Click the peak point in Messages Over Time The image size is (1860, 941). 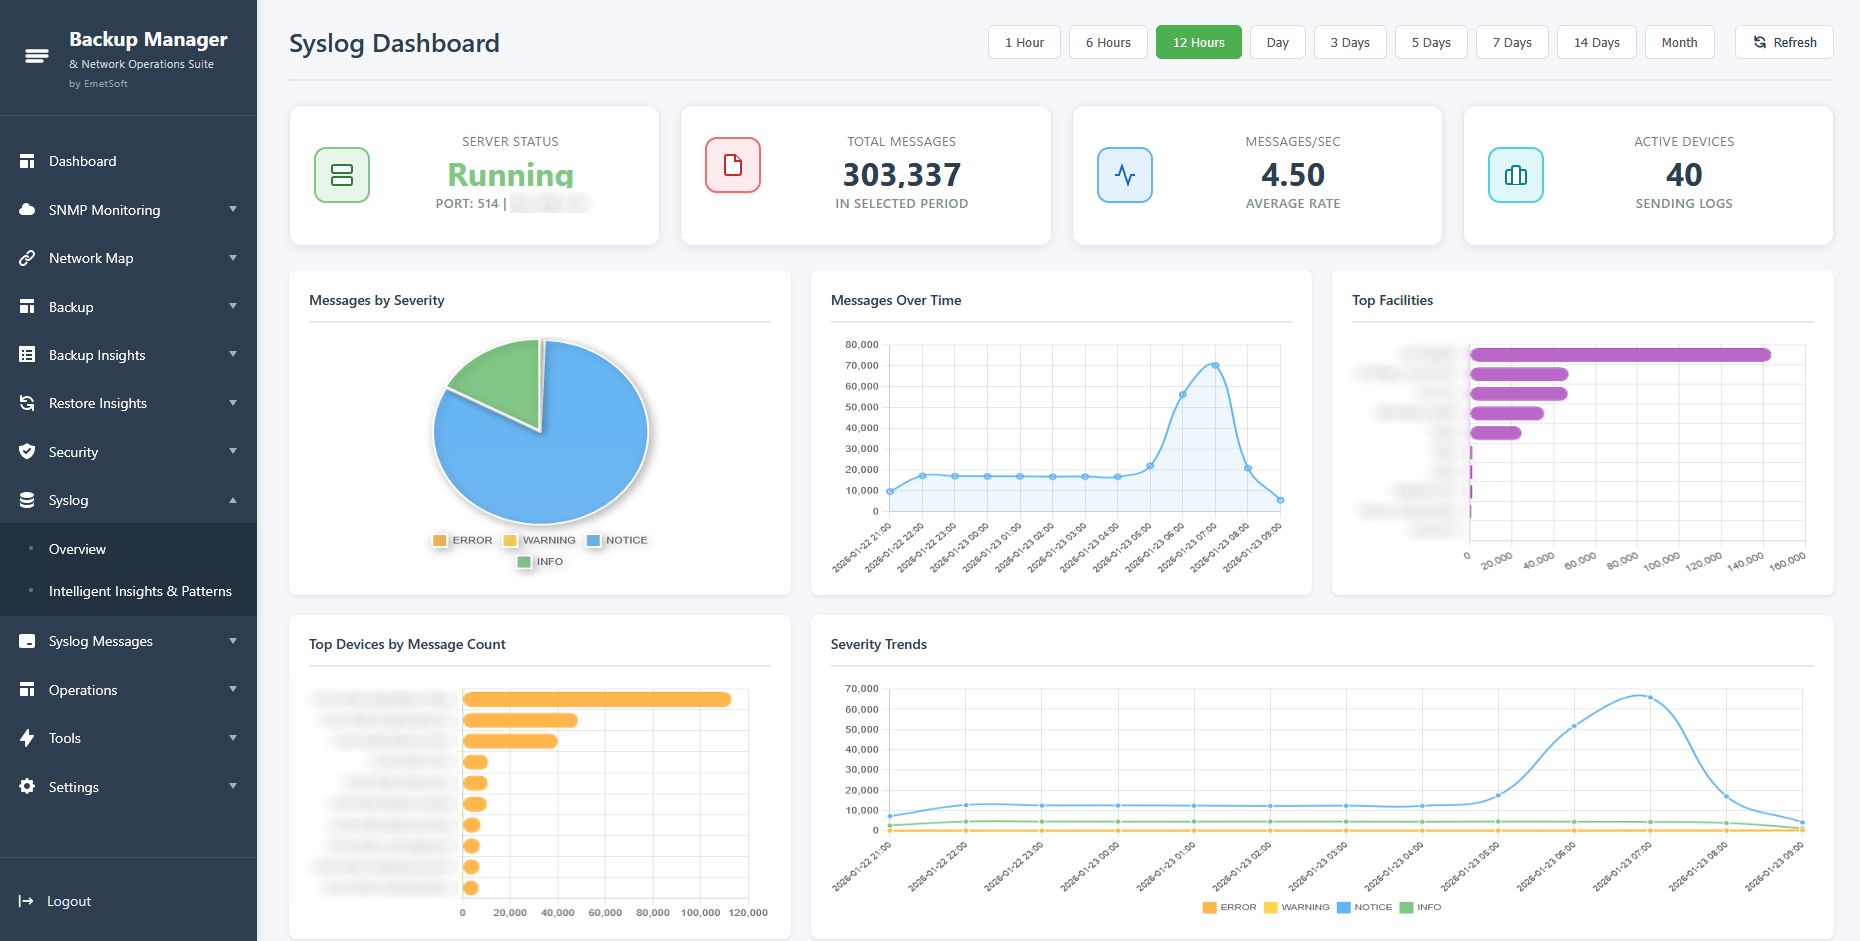pyautogui.click(x=1215, y=365)
